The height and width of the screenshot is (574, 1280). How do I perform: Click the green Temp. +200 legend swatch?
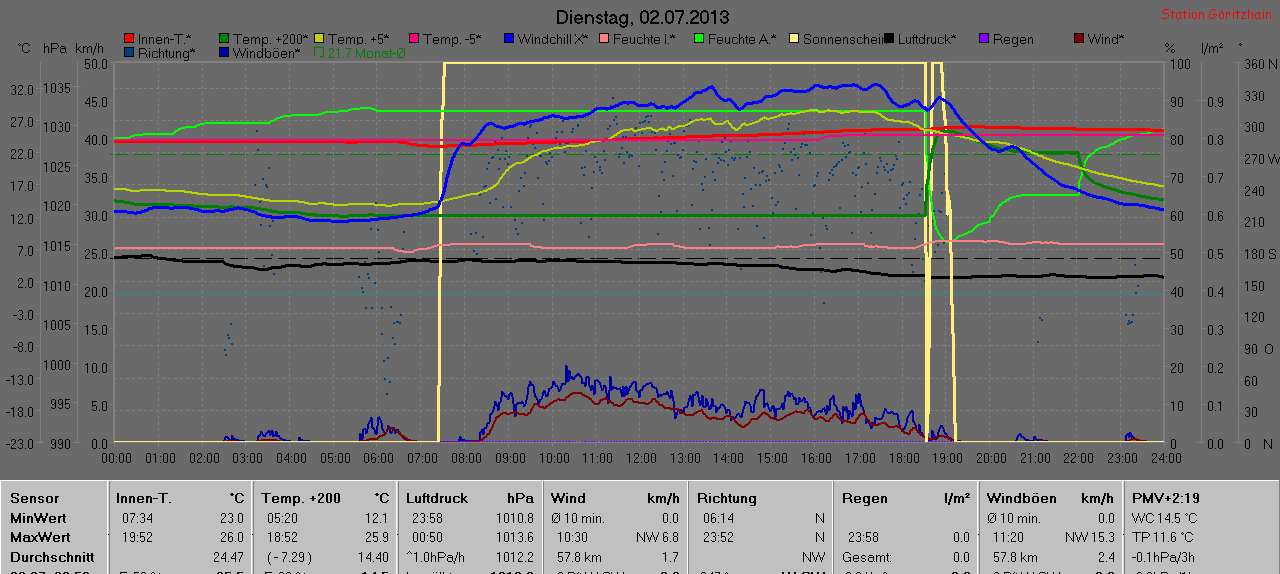point(224,39)
